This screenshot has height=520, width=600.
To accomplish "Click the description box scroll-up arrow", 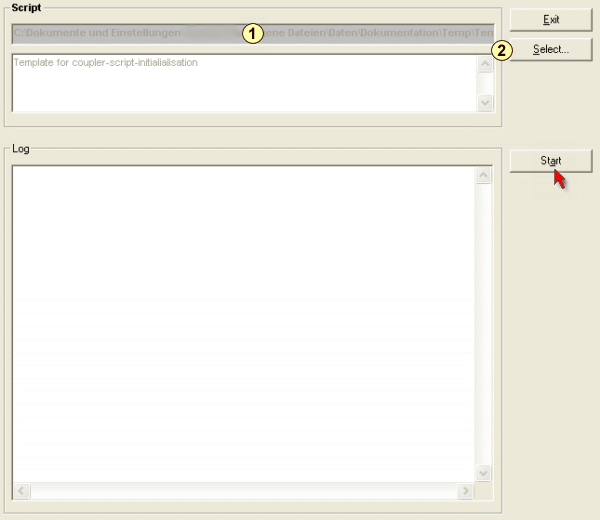I will click(485, 64).
